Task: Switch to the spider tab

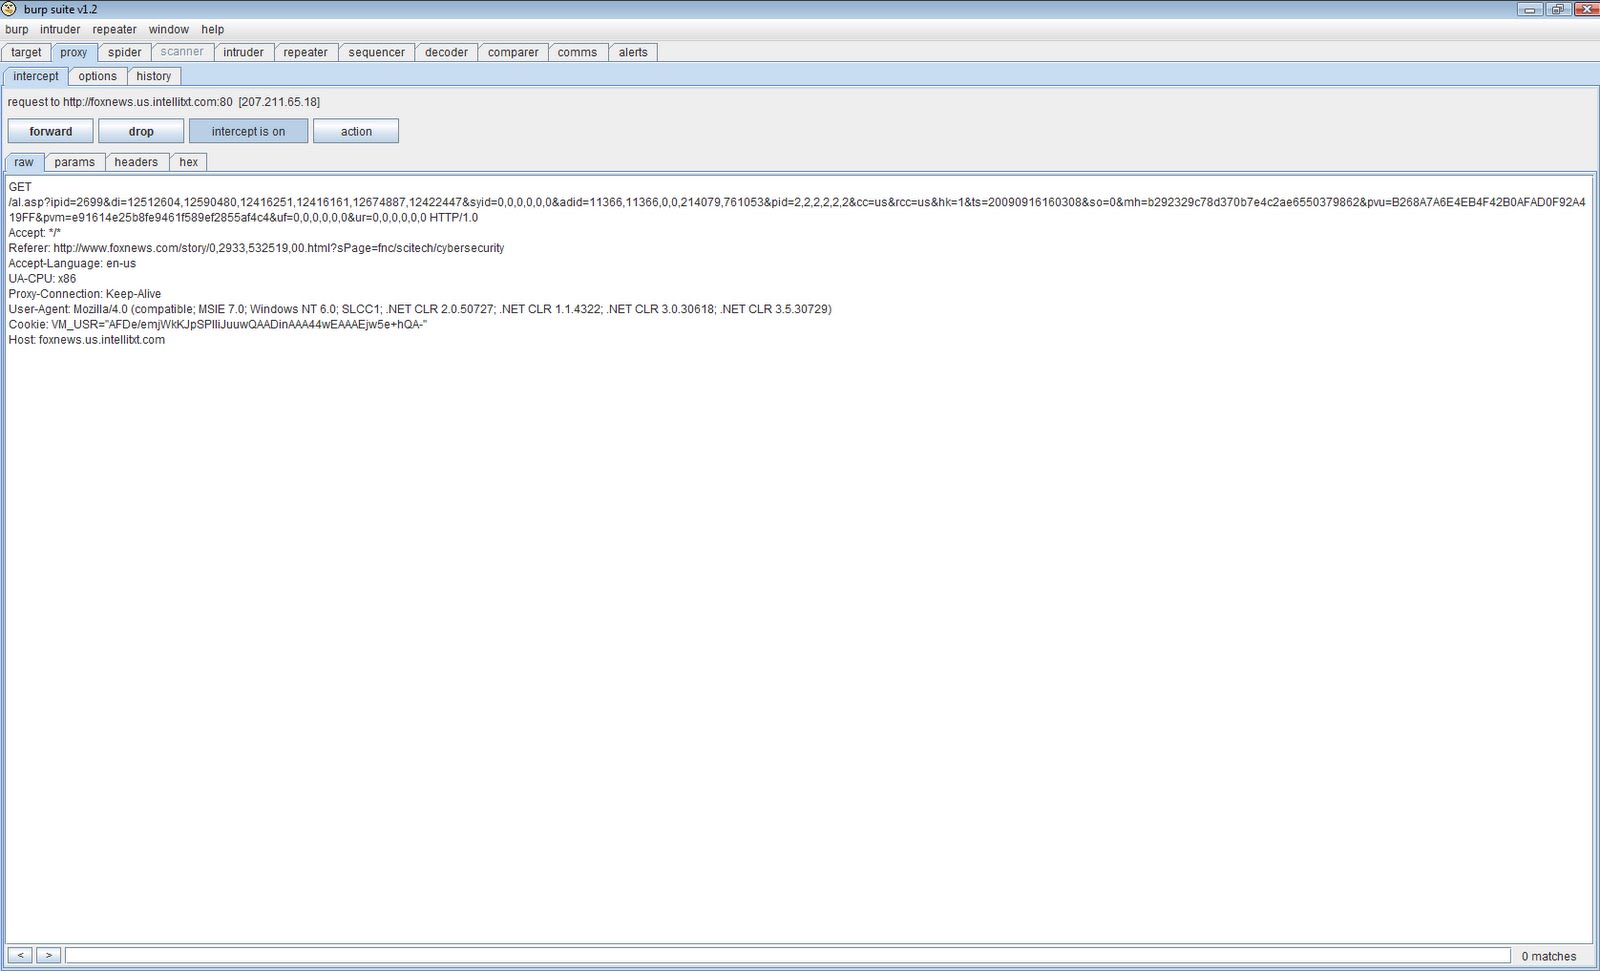Action: click(x=125, y=52)
